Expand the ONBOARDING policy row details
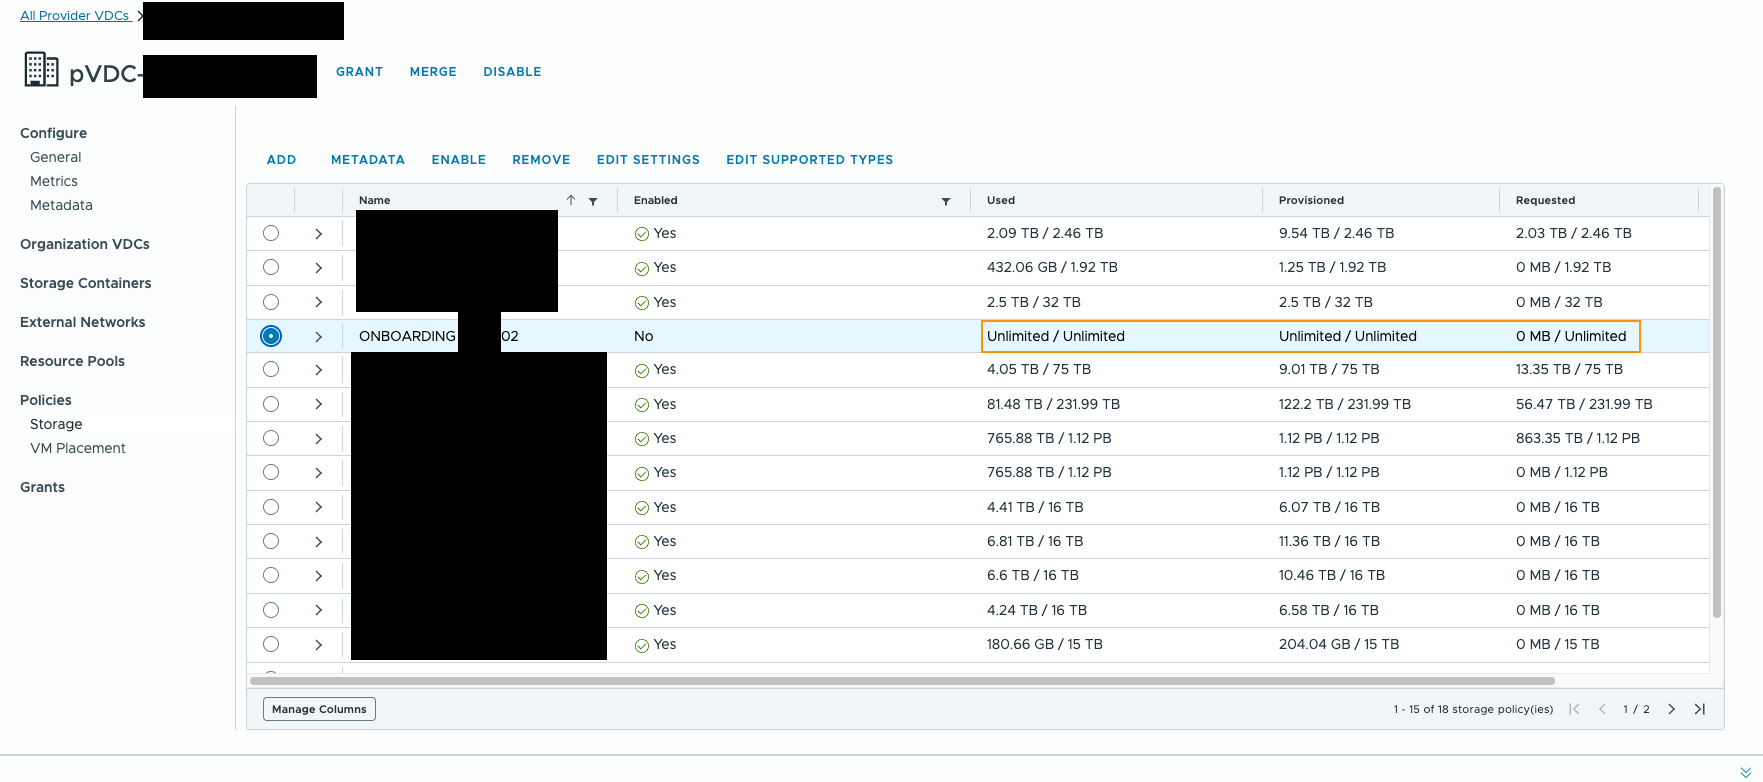Viewport: 1763px width, 782px height. (x=319, y=337)
